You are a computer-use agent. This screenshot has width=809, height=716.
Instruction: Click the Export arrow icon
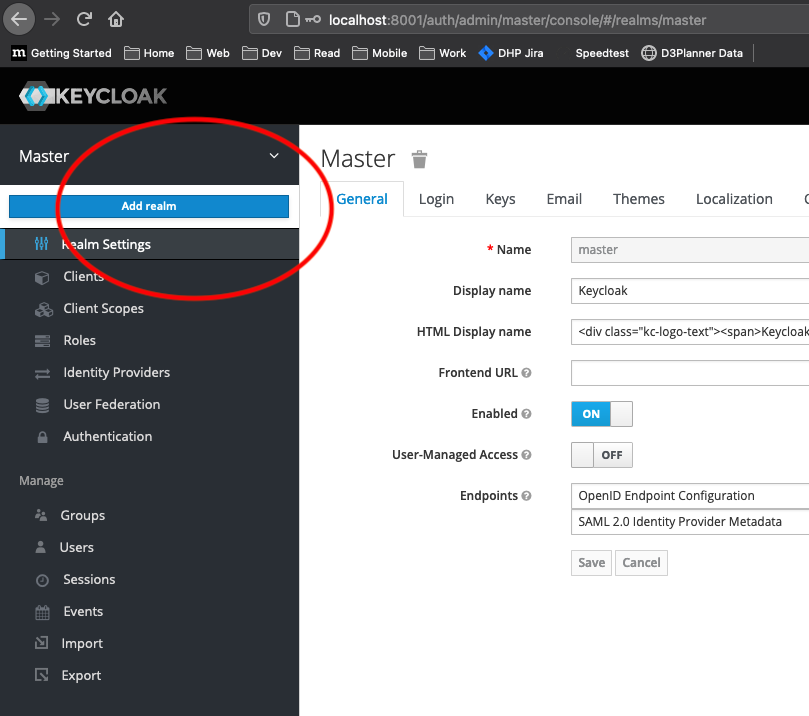[41, 675]
